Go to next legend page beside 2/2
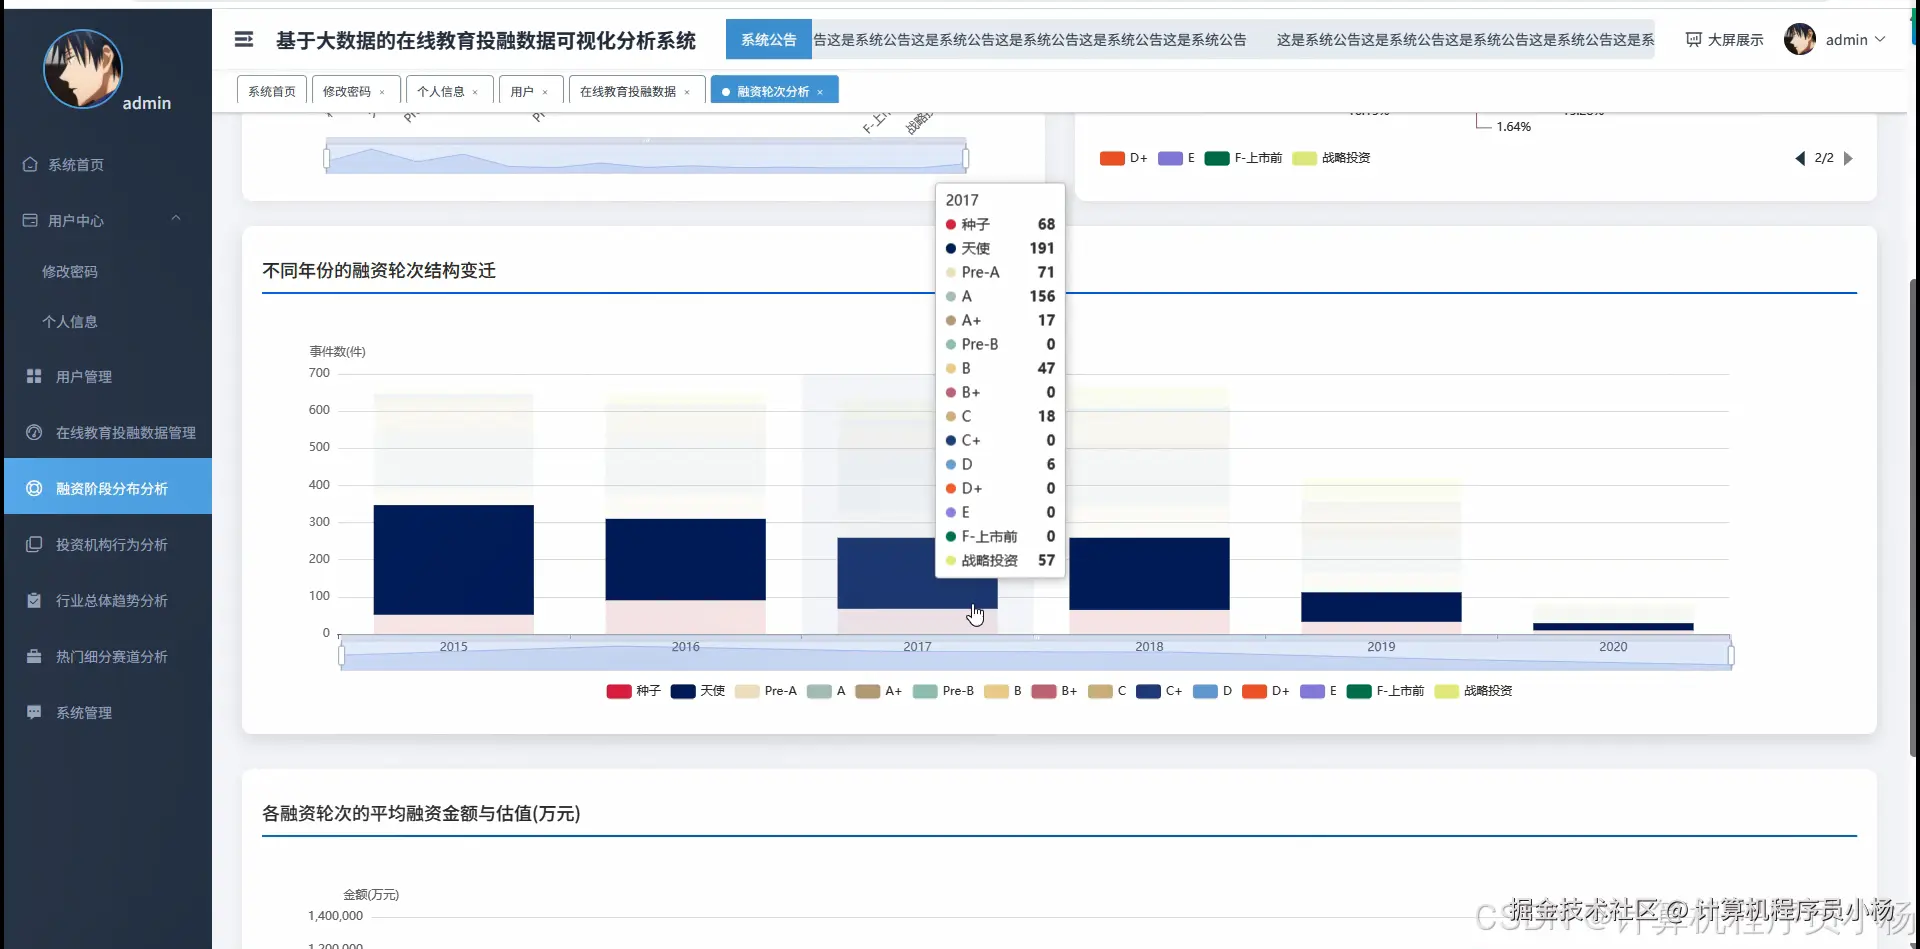 [1848, 158]
